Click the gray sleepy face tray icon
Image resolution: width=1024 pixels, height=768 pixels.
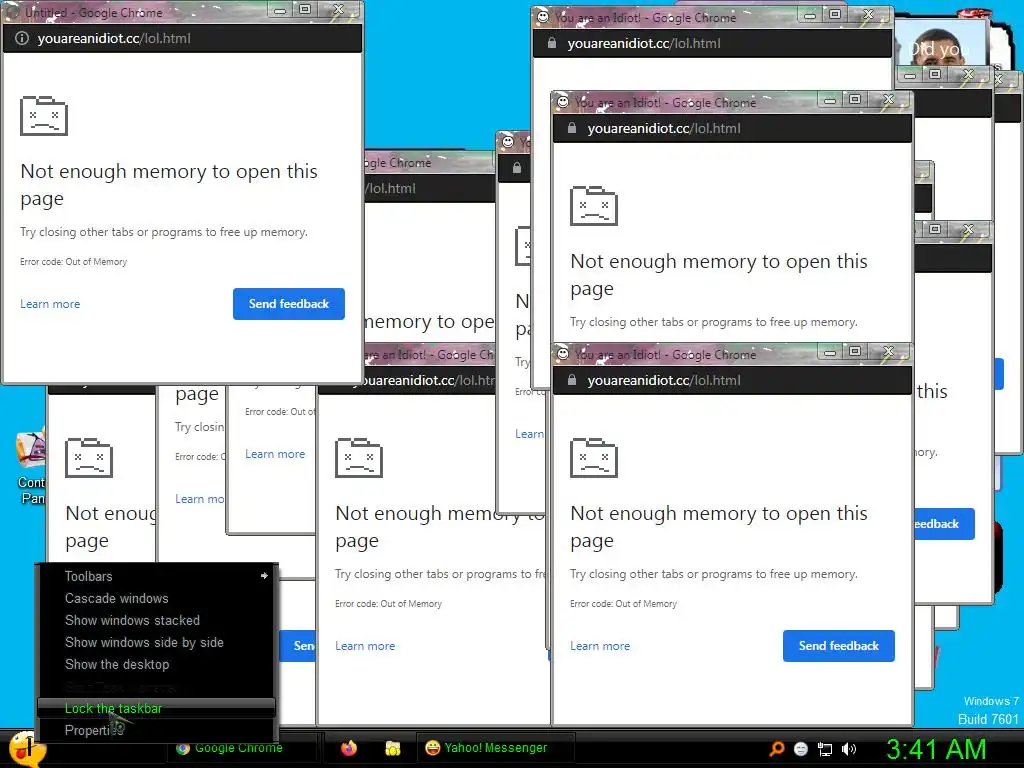tap(801, 749)
